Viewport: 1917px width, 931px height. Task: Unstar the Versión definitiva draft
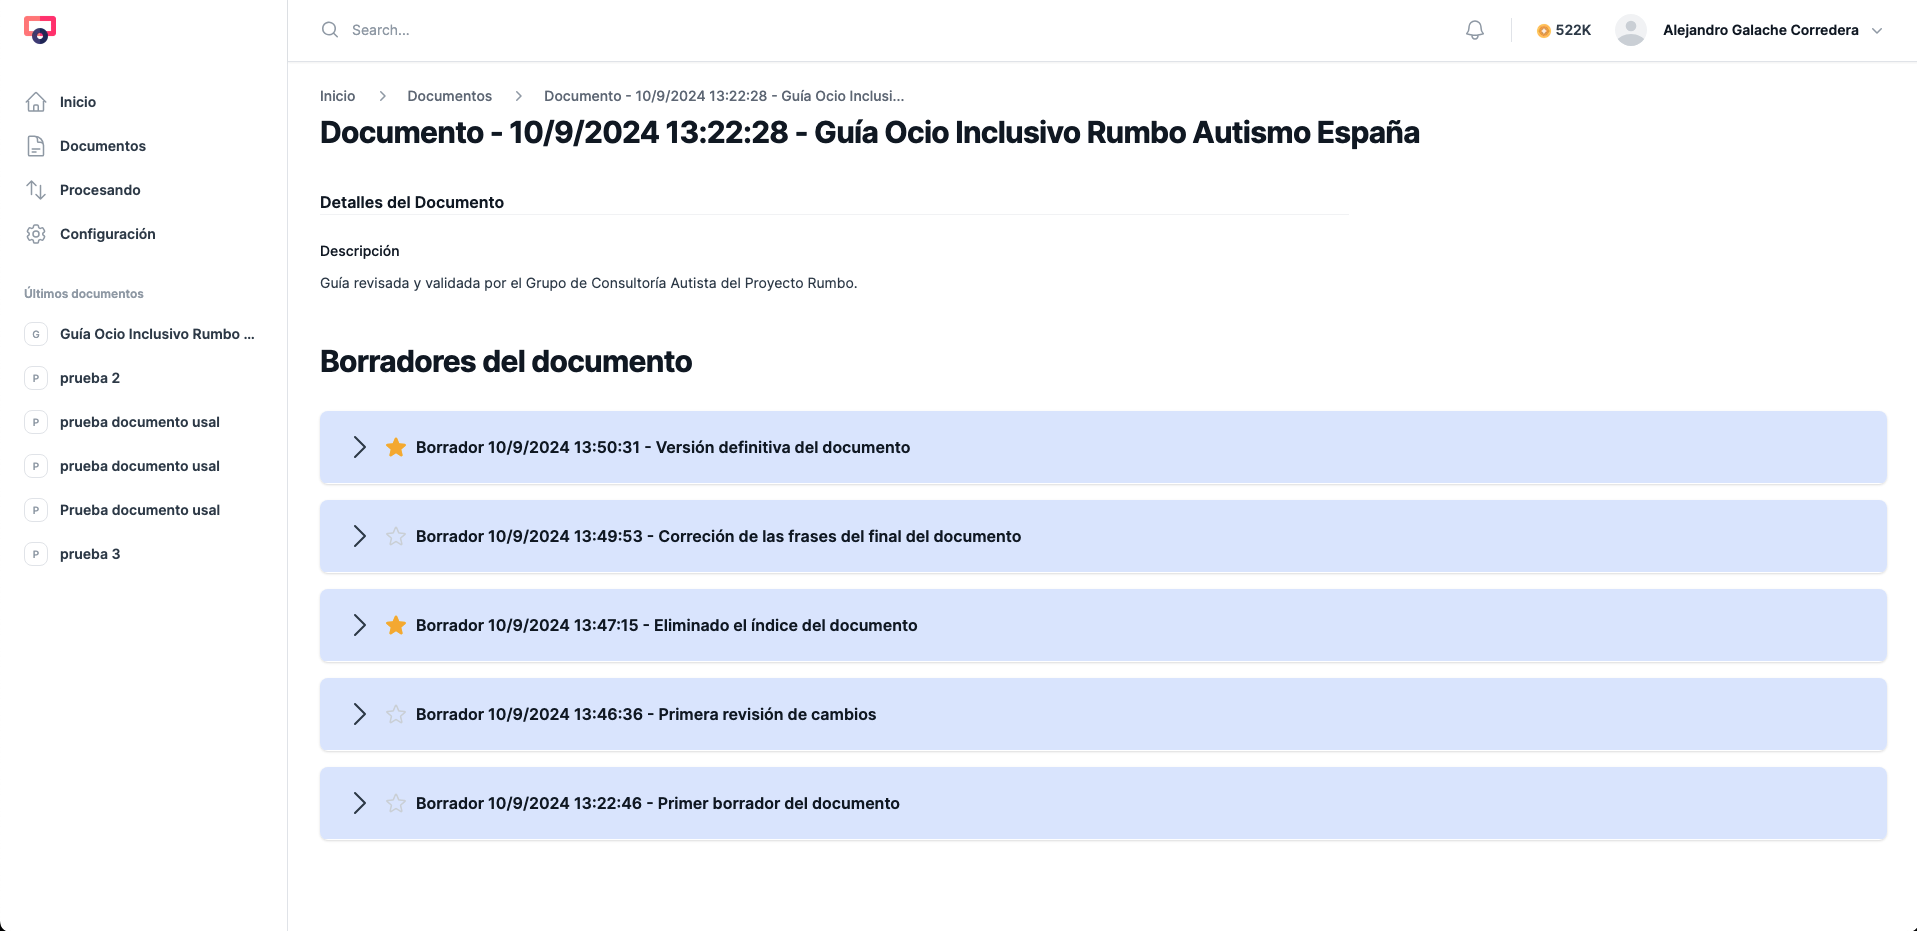click(x=395, y=447)
